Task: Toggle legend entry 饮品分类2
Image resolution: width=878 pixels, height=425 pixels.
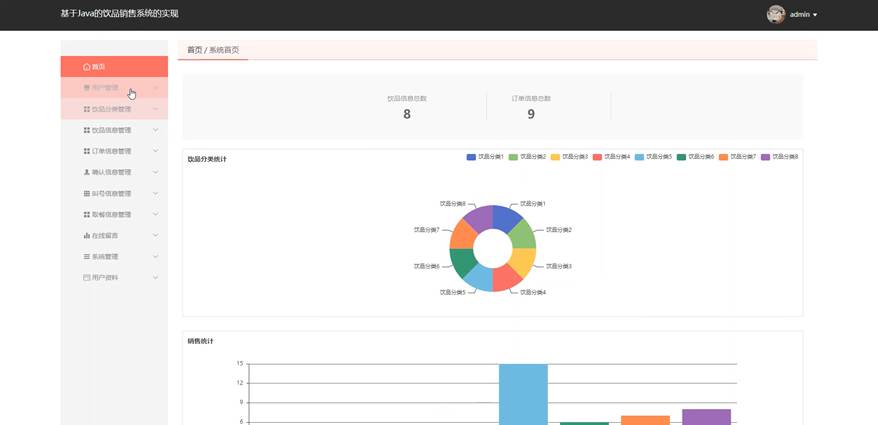Action: pos(527,157)
